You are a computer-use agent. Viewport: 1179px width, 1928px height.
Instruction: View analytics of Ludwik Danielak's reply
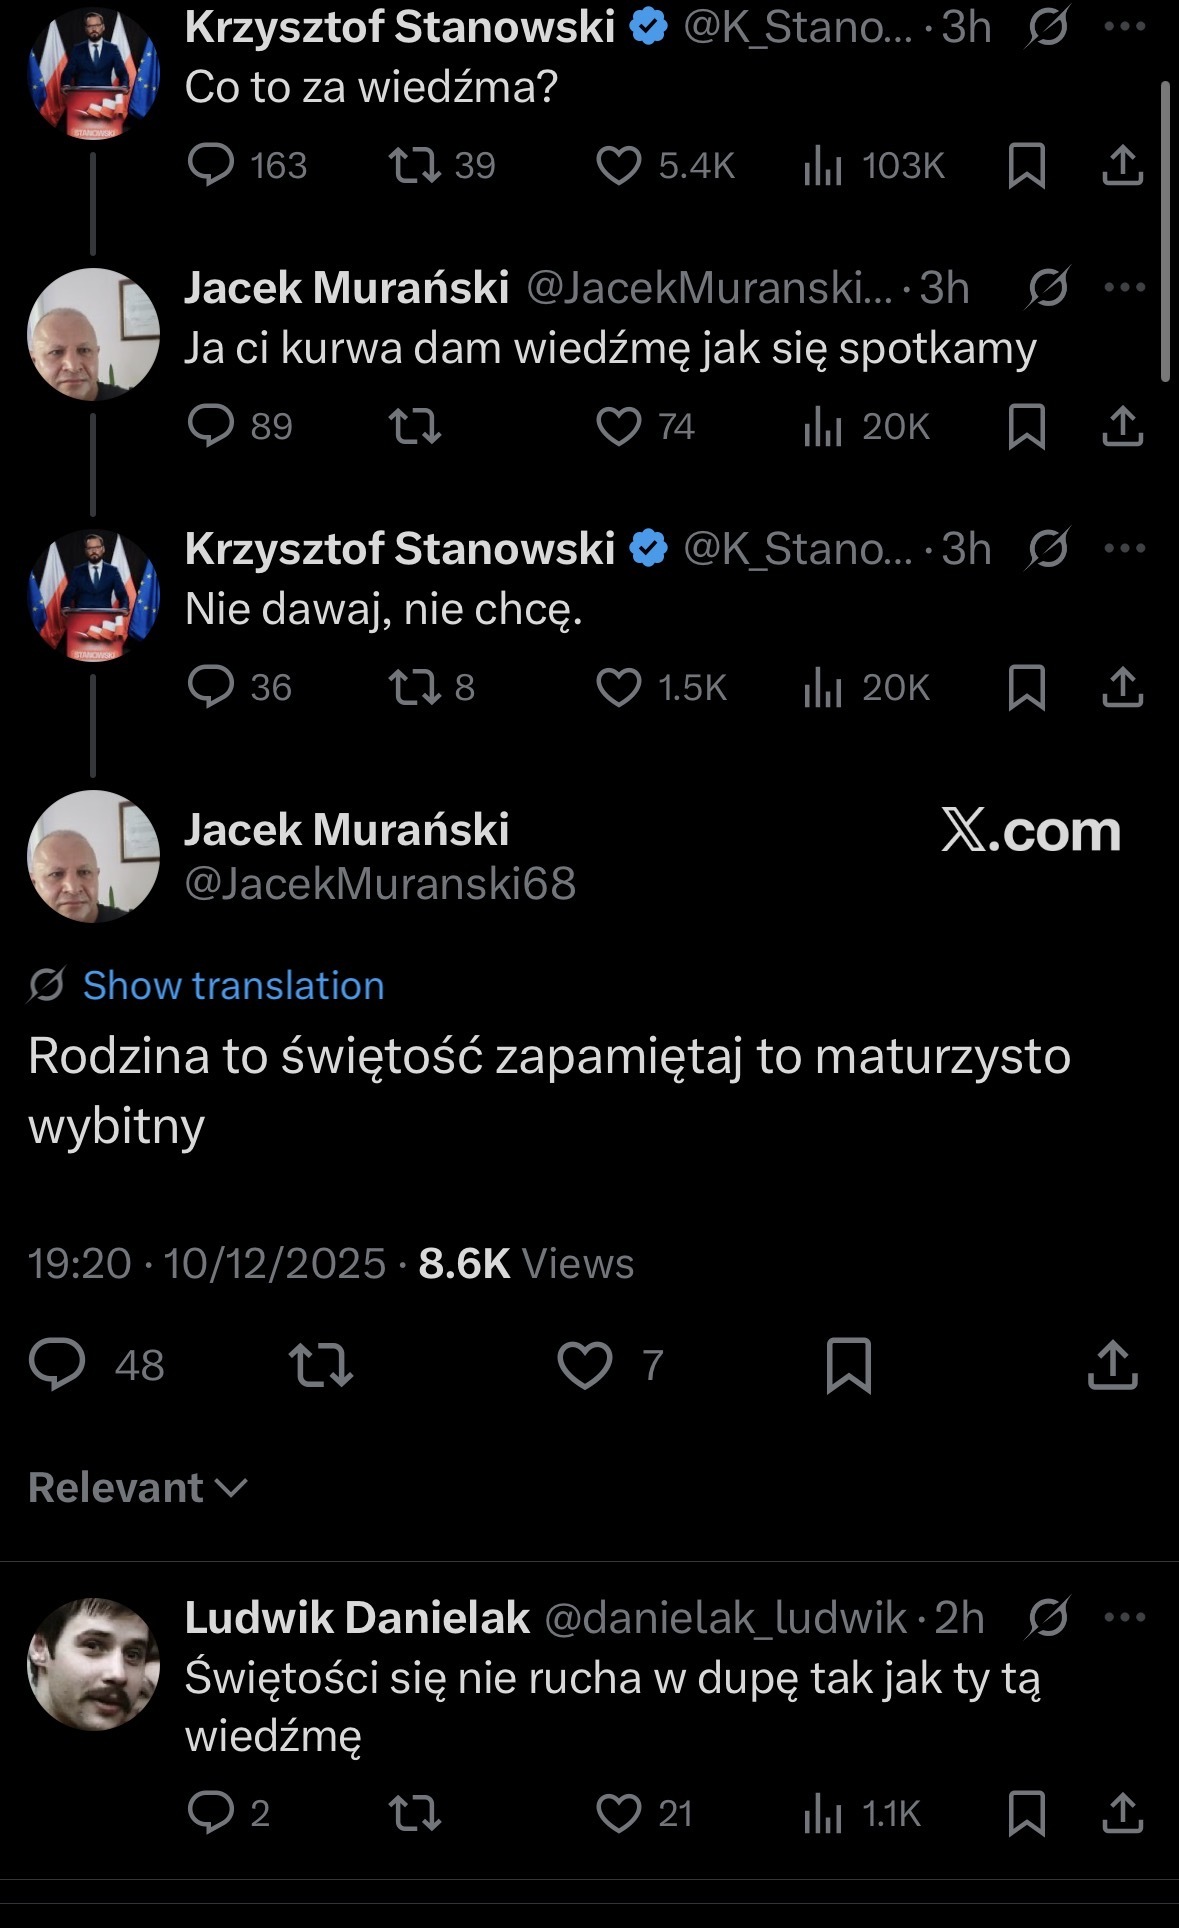(x=823, y=1813)
